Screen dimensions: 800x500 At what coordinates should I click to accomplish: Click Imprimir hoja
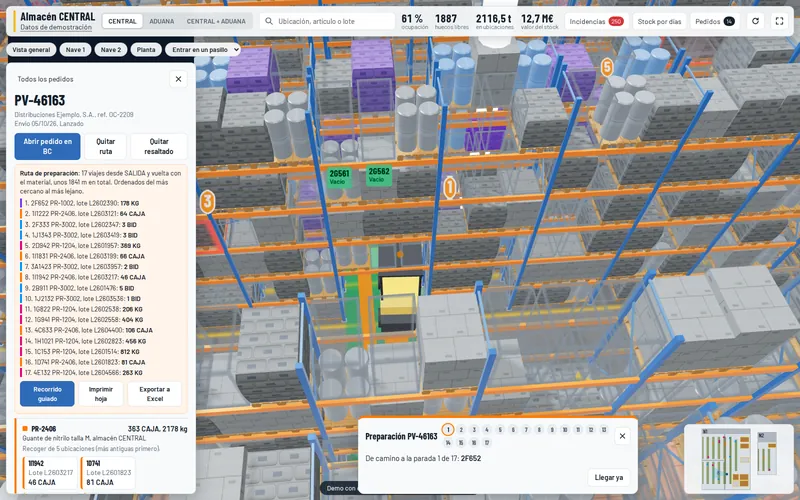pyautogui.click(x=101, y=394)
